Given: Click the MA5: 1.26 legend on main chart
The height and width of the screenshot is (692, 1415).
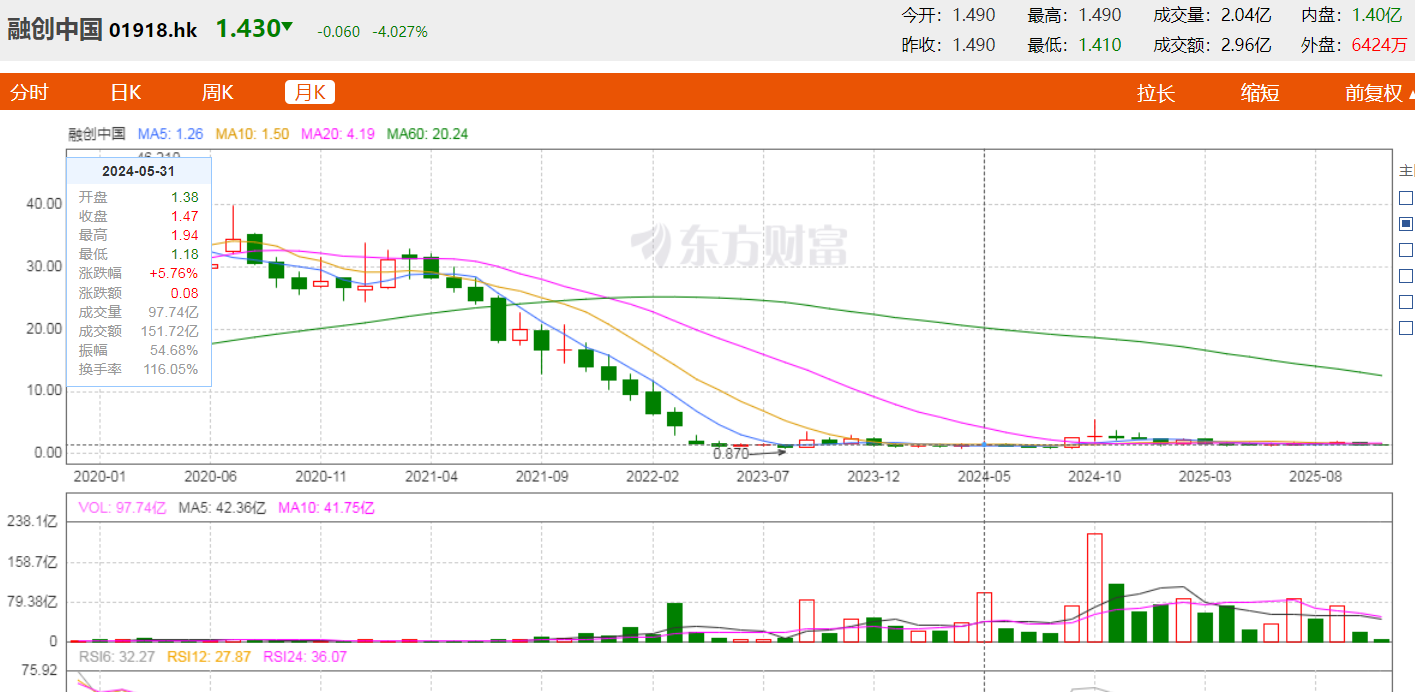Looking at the screenshot, I should (x=171, y=134).
